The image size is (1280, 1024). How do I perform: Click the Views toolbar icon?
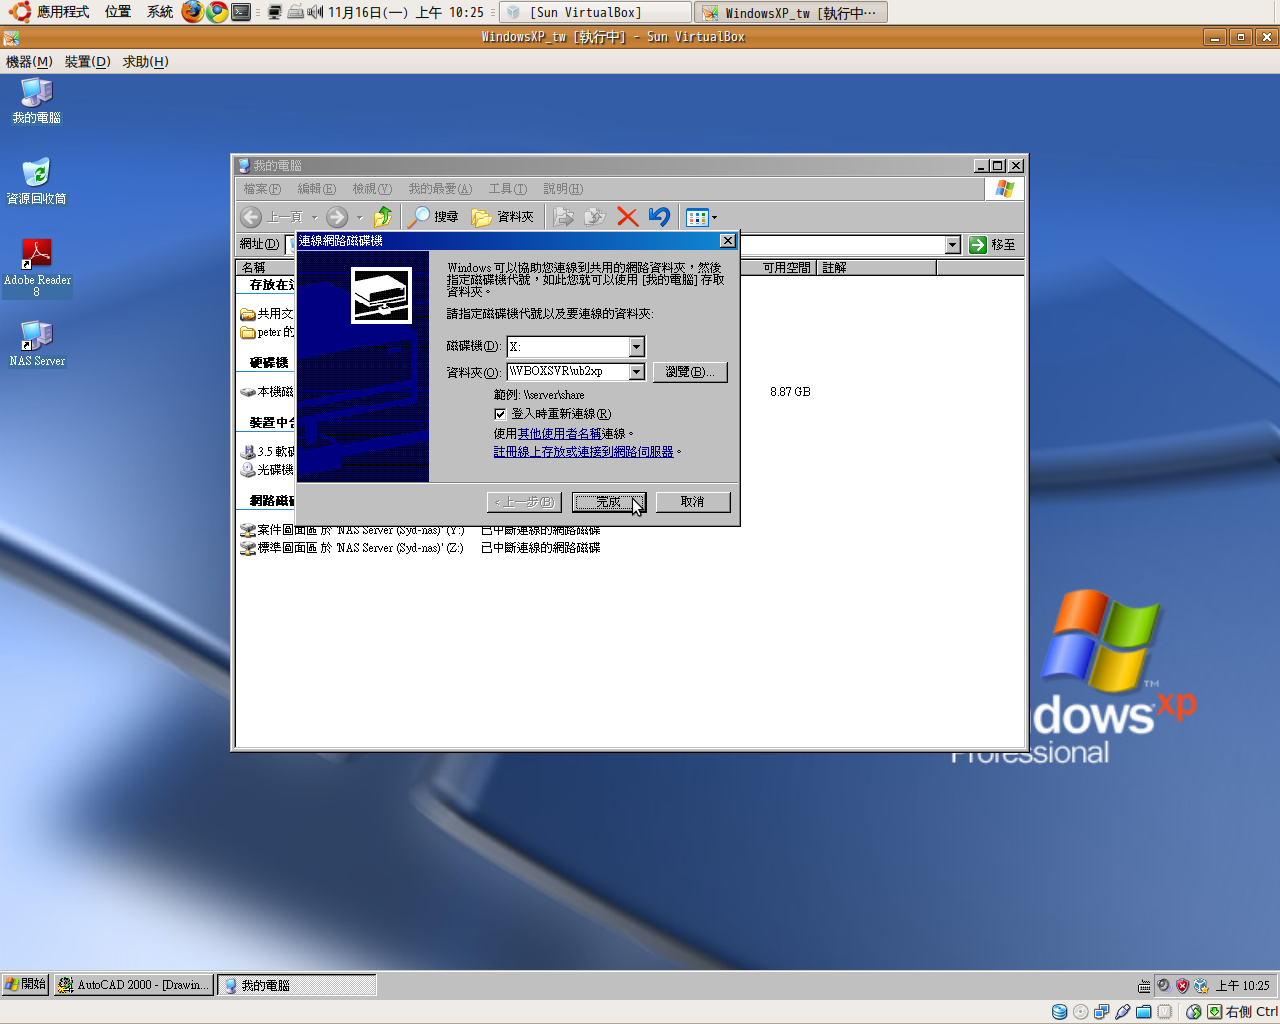click(697, 217)
